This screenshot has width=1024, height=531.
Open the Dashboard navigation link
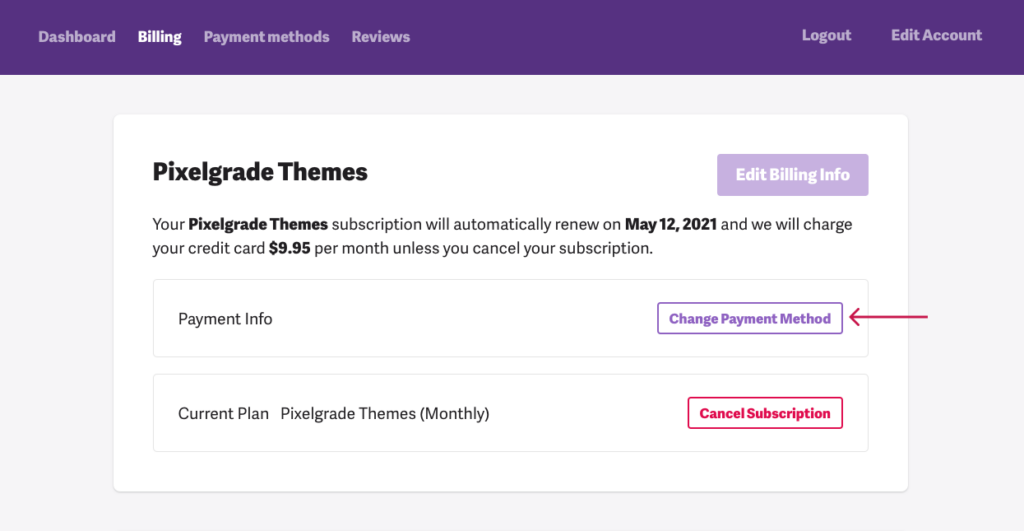pyautogui.click(x=76, y=37)
